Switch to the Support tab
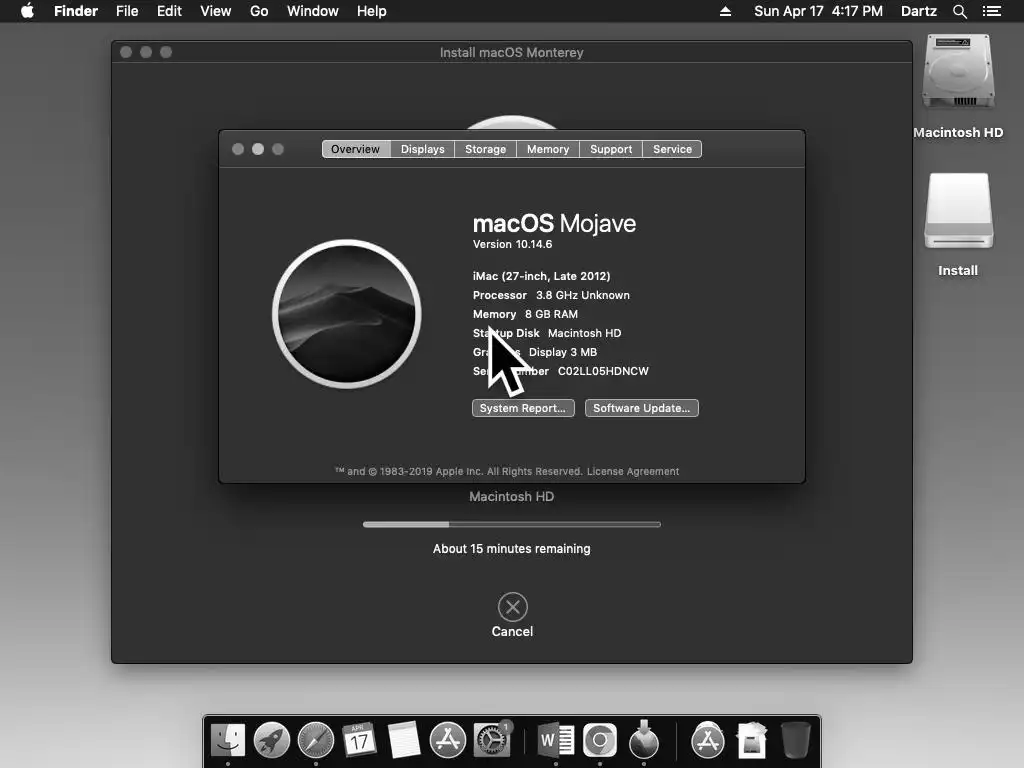Viewport: 1024px width, 768px height. point(611,149)
